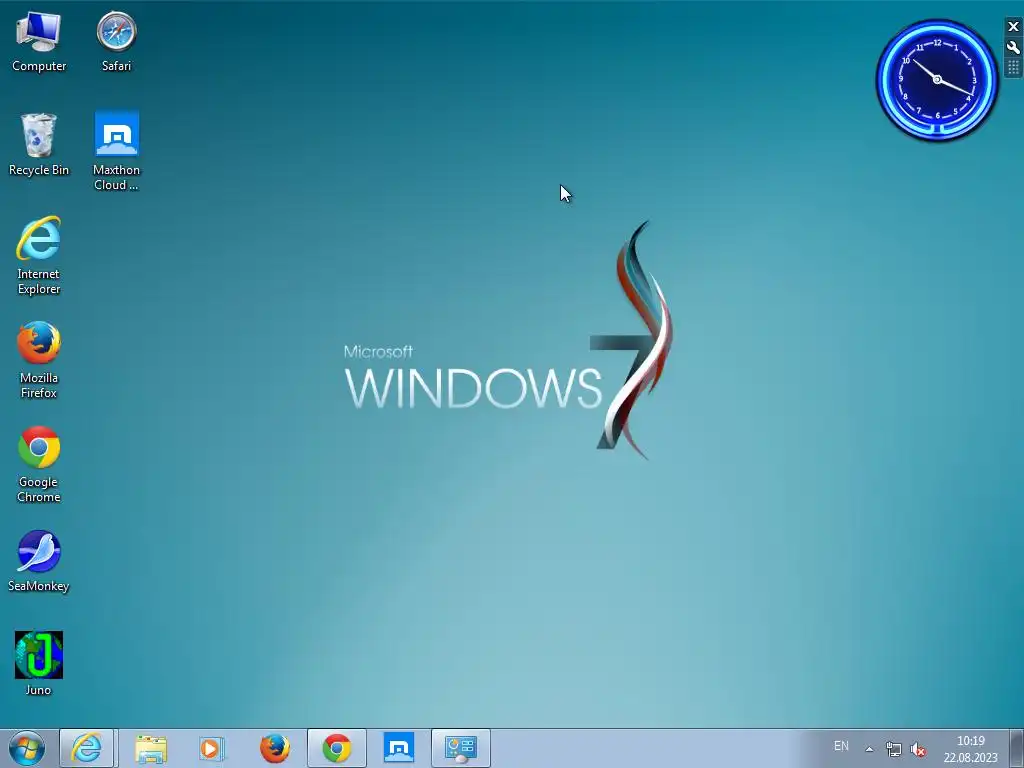Viewport: 1024px width, 768px height.
Task: Launch Windows Media Player from taskbar
Action: coord(212,748)
